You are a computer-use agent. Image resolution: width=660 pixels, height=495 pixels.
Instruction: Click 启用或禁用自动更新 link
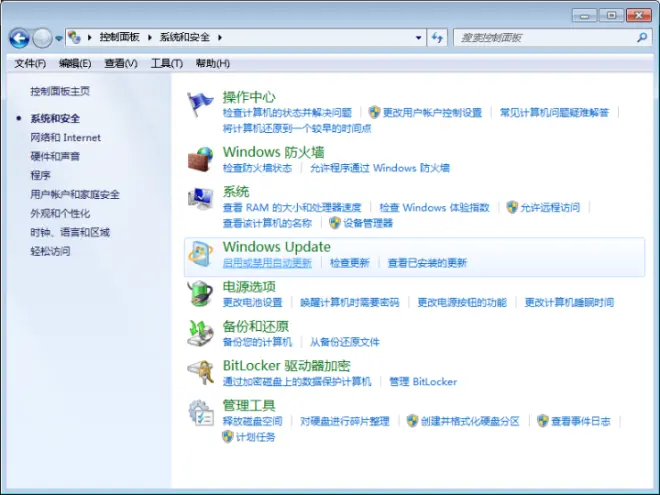pos(267,263)
